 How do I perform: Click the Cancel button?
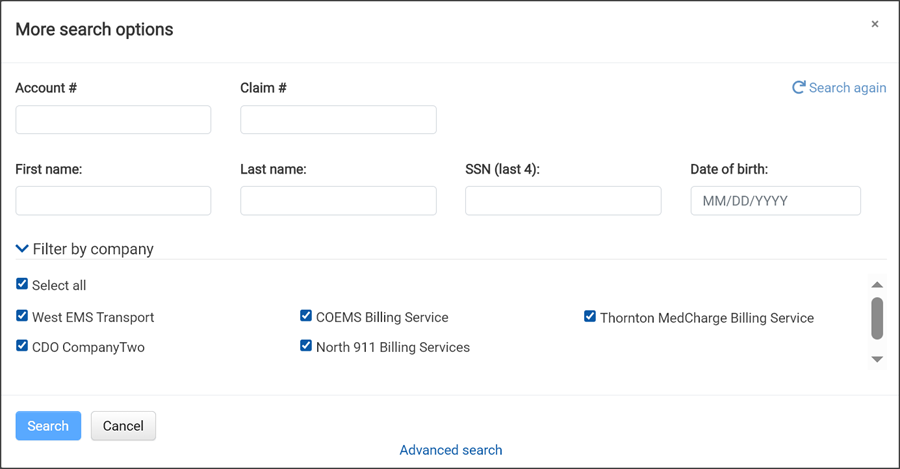click(x=123, y=426)
